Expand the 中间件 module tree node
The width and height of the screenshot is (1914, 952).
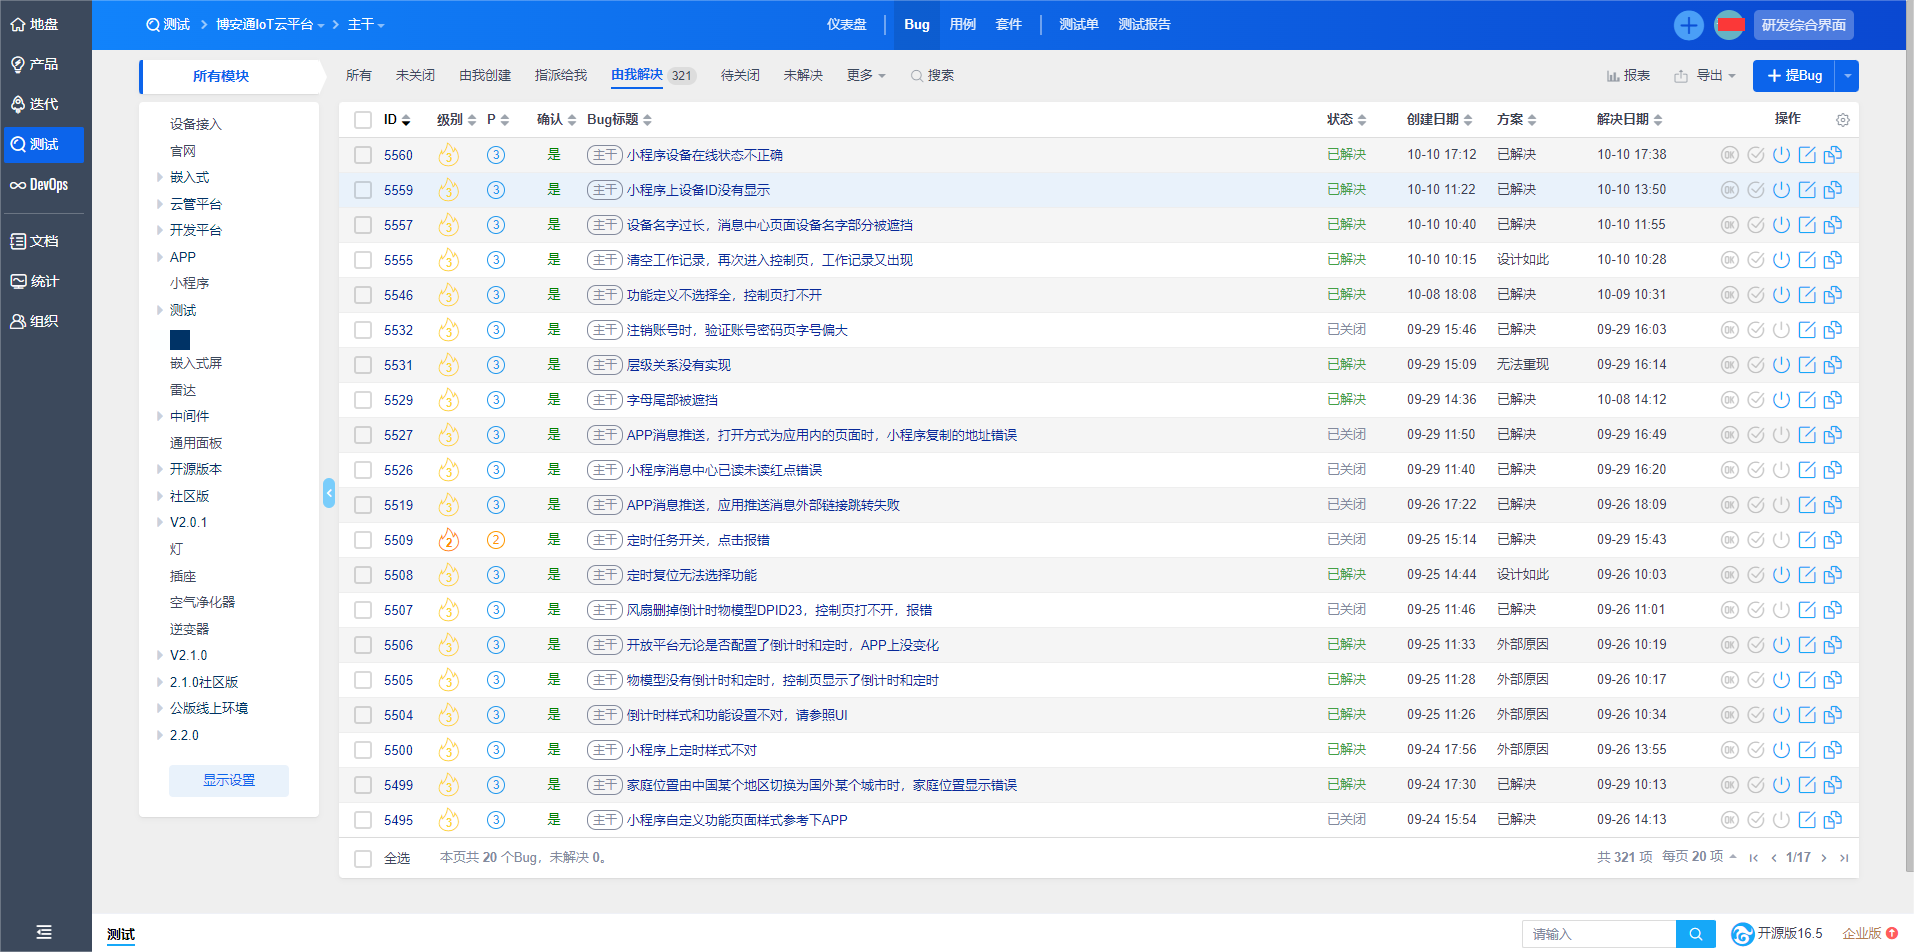coord(159,416)
